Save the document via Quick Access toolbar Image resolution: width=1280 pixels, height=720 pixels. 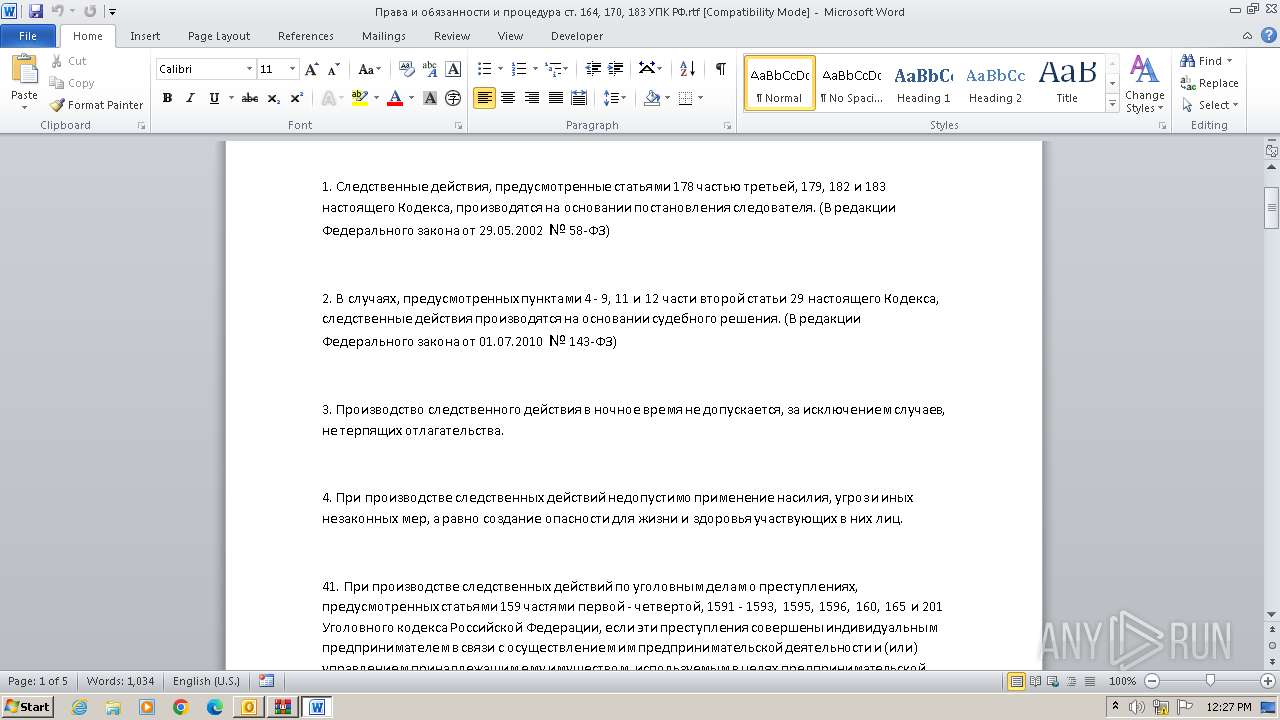(x=36, y=12)
